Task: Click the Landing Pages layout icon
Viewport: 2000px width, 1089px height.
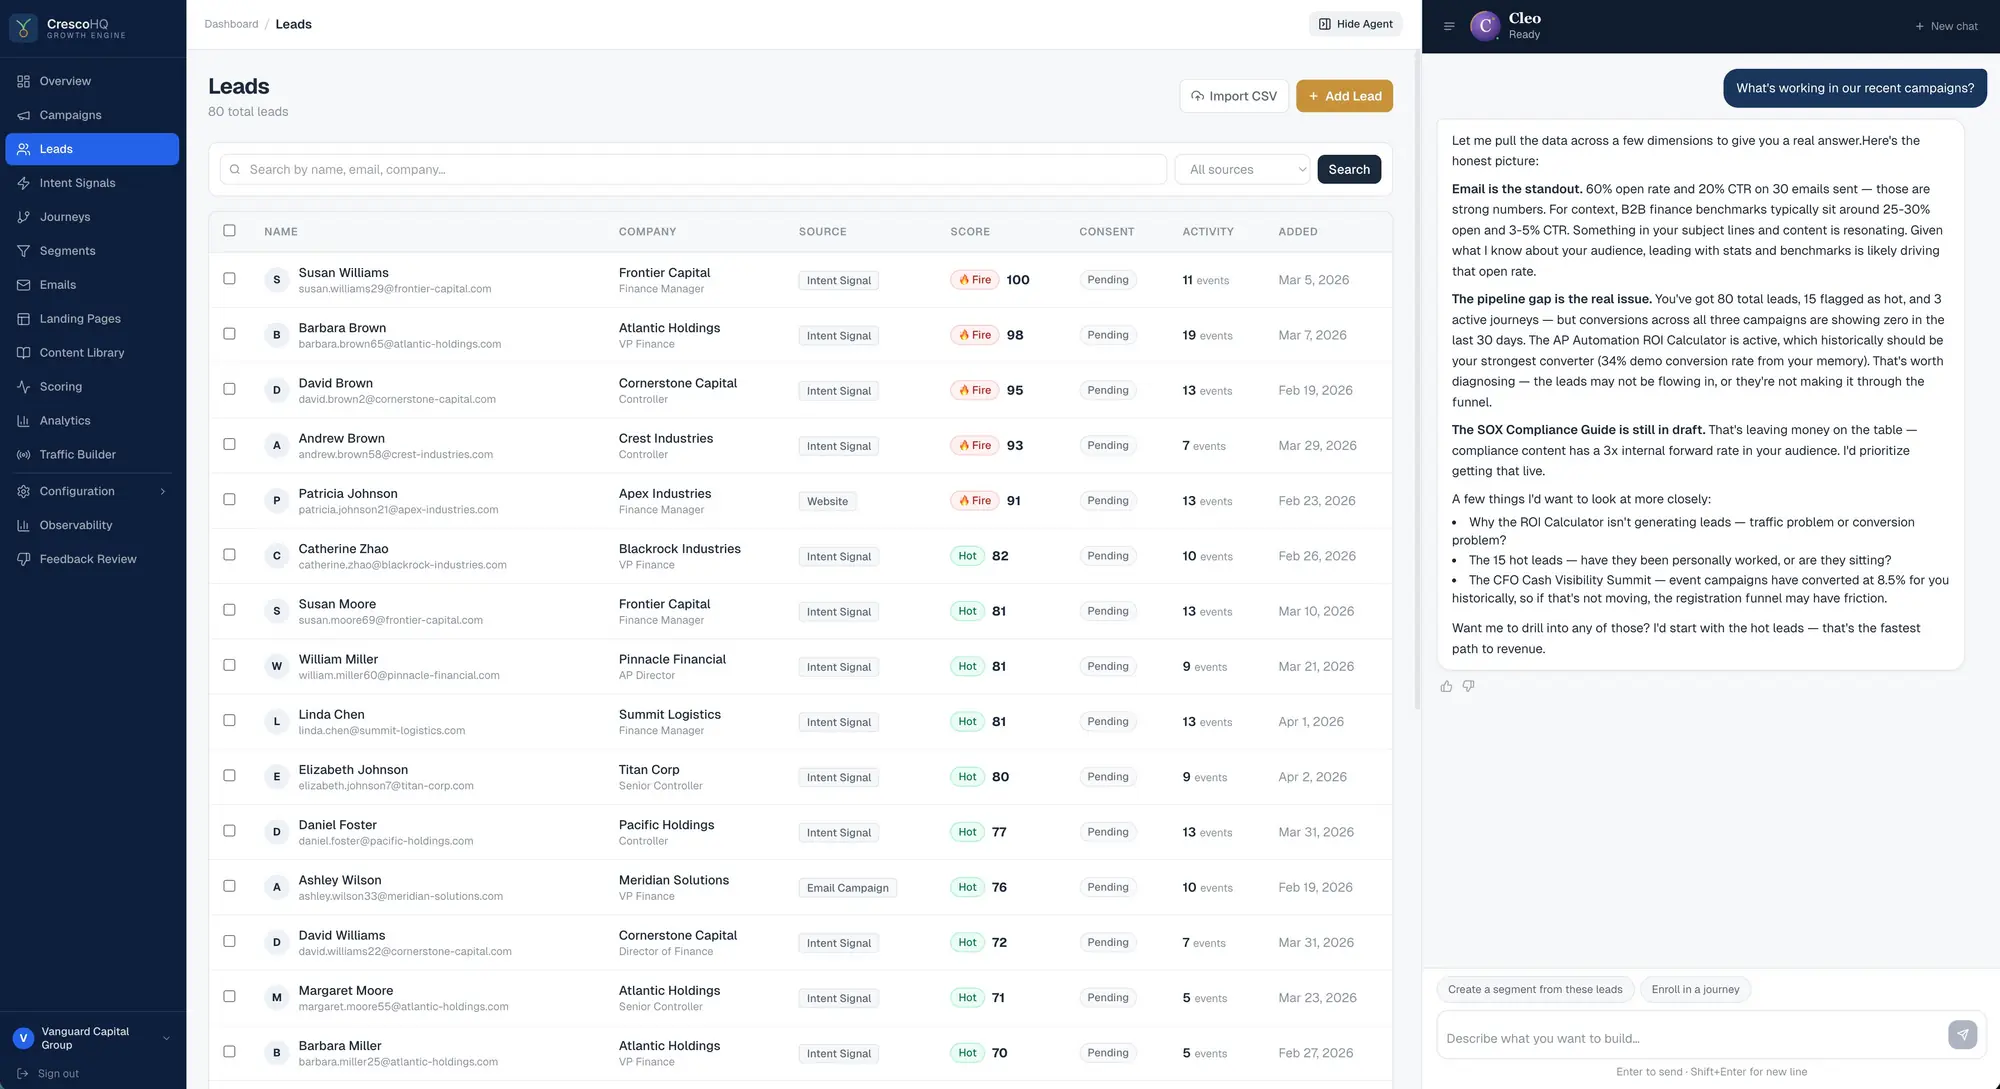Action: [x=23, y=319]
